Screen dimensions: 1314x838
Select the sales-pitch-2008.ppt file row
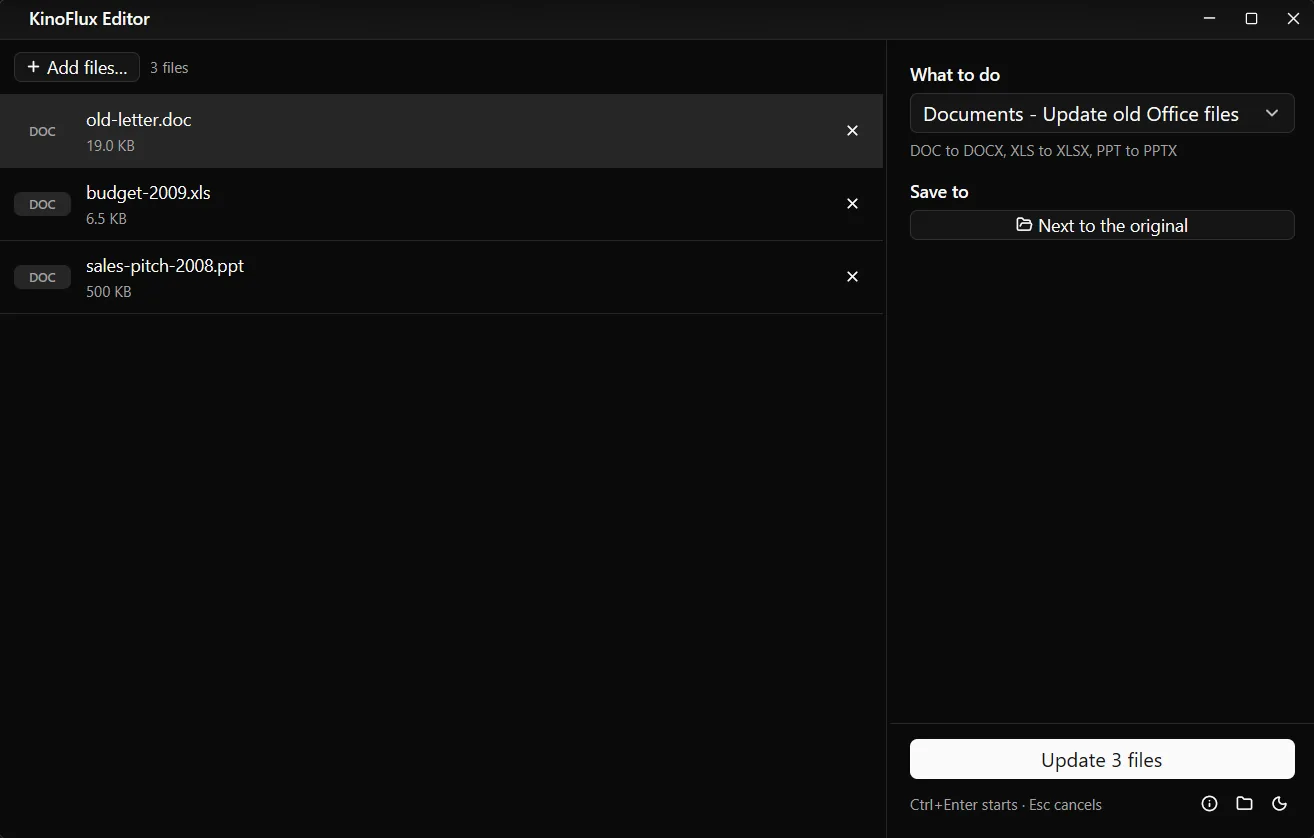[x=441, y=277]
